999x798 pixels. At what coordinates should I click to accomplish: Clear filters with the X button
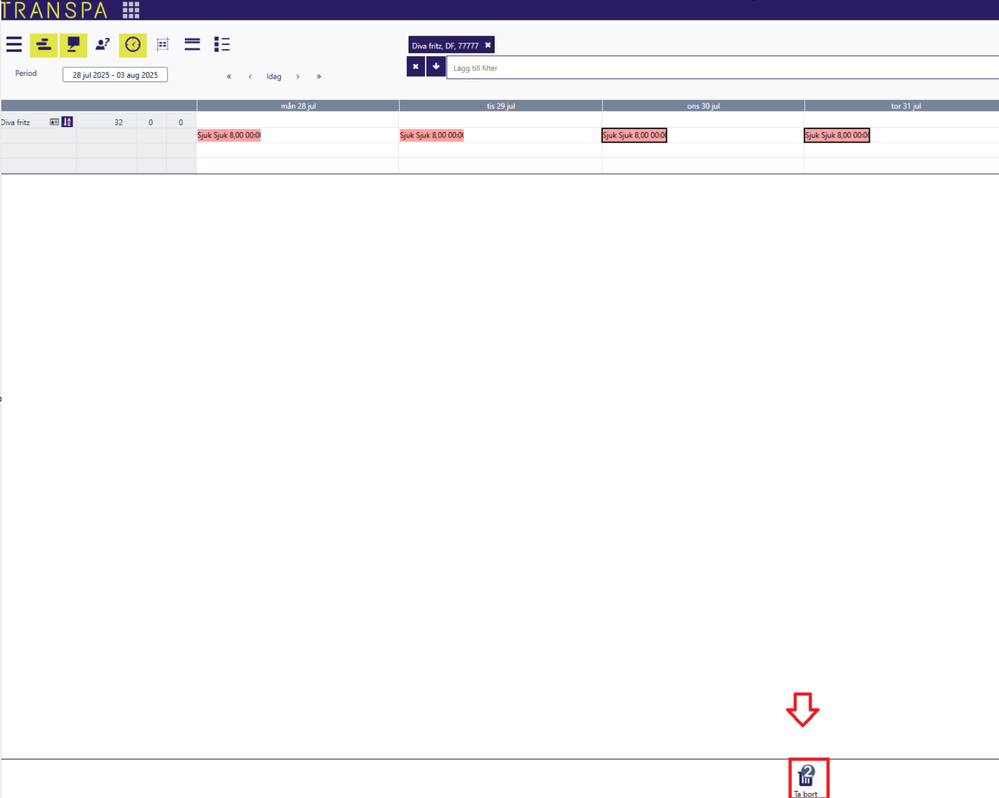click(415, 67)
